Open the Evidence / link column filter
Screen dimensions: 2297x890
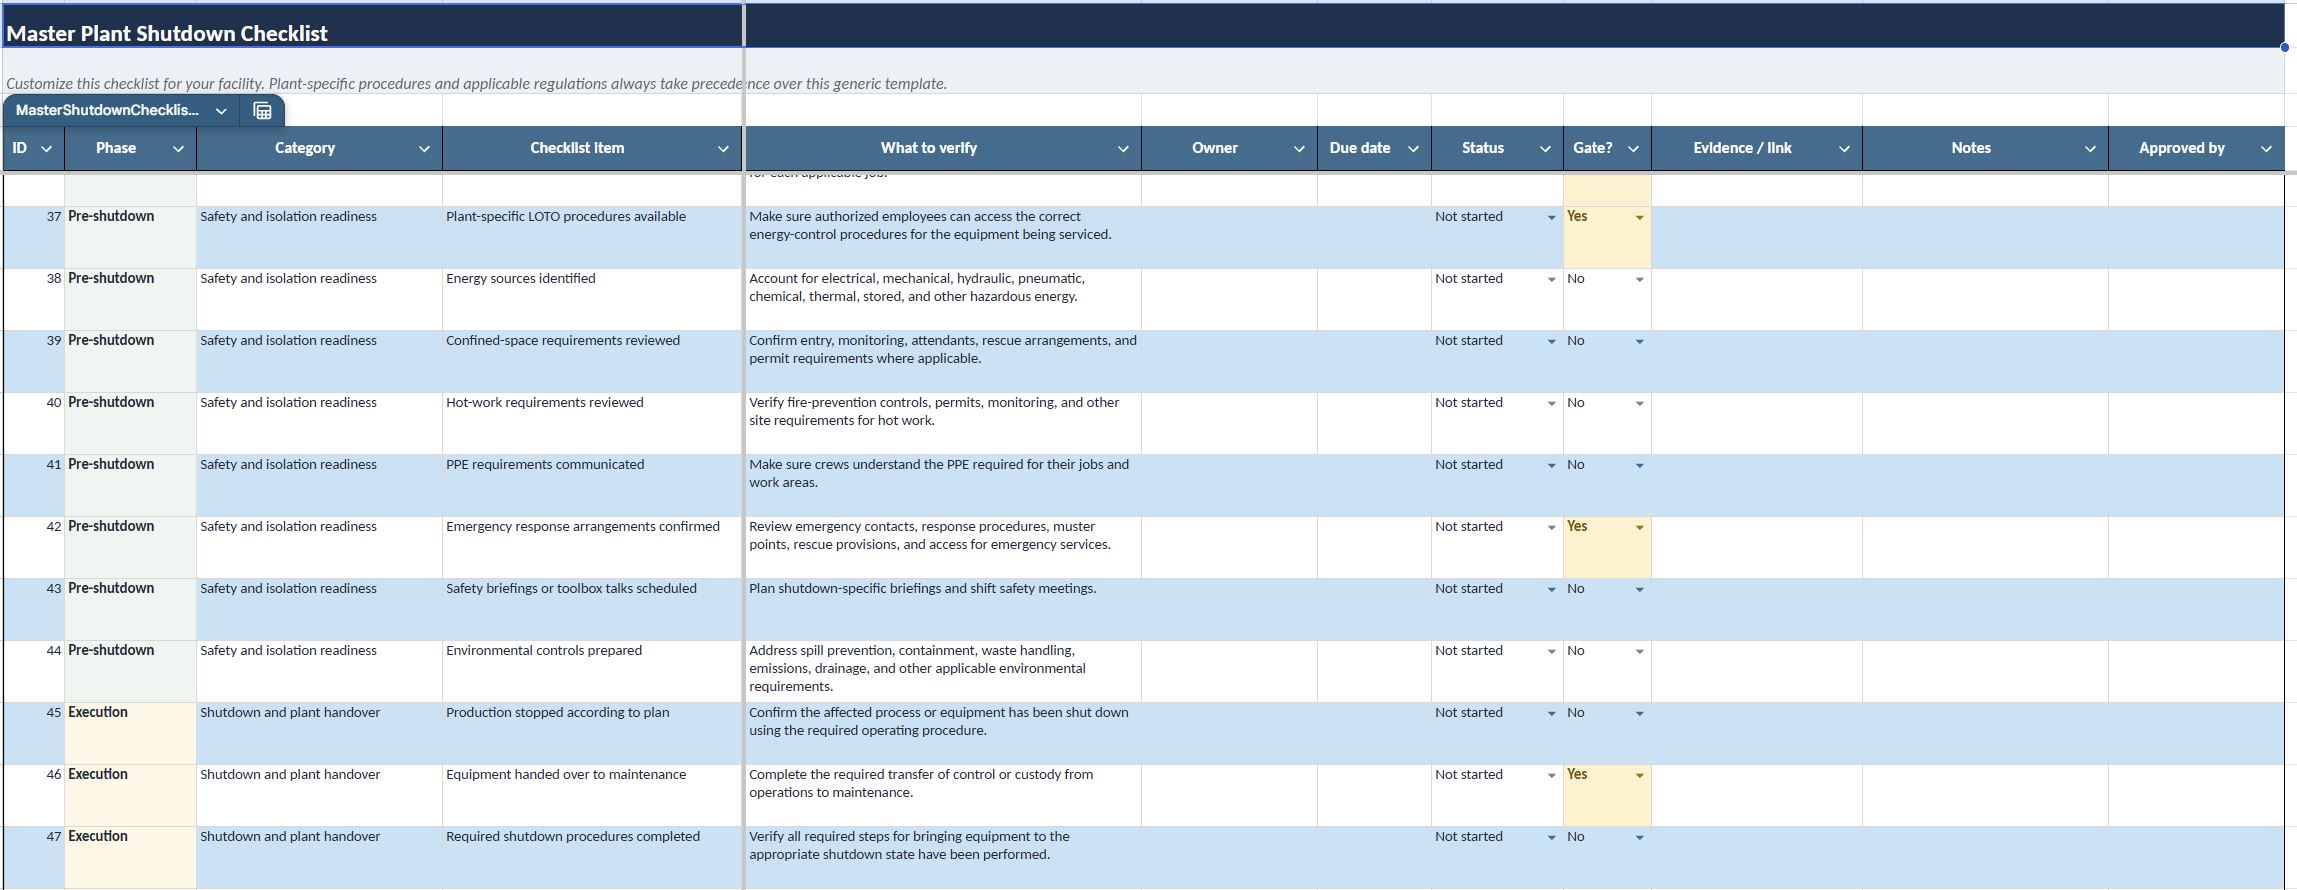pos(1844,149)
